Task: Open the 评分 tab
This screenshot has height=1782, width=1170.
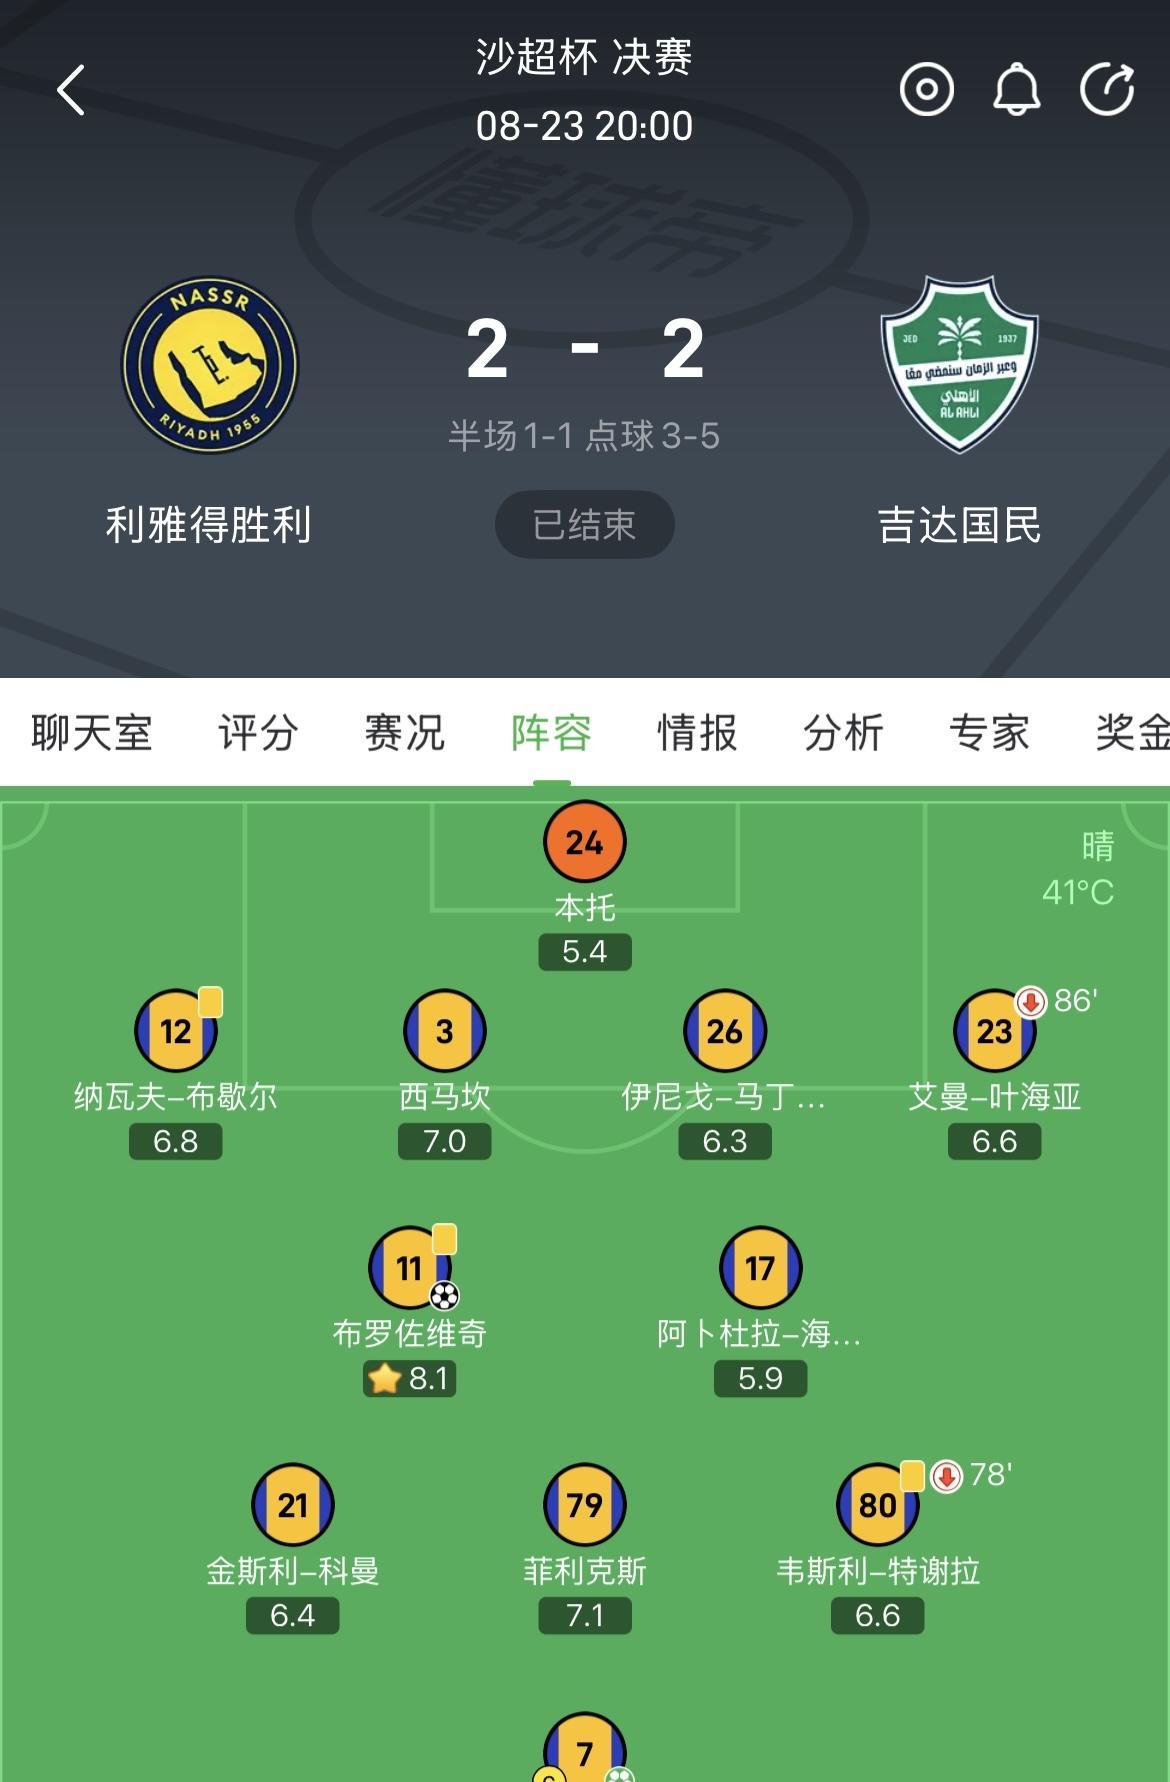Action: 258,733
